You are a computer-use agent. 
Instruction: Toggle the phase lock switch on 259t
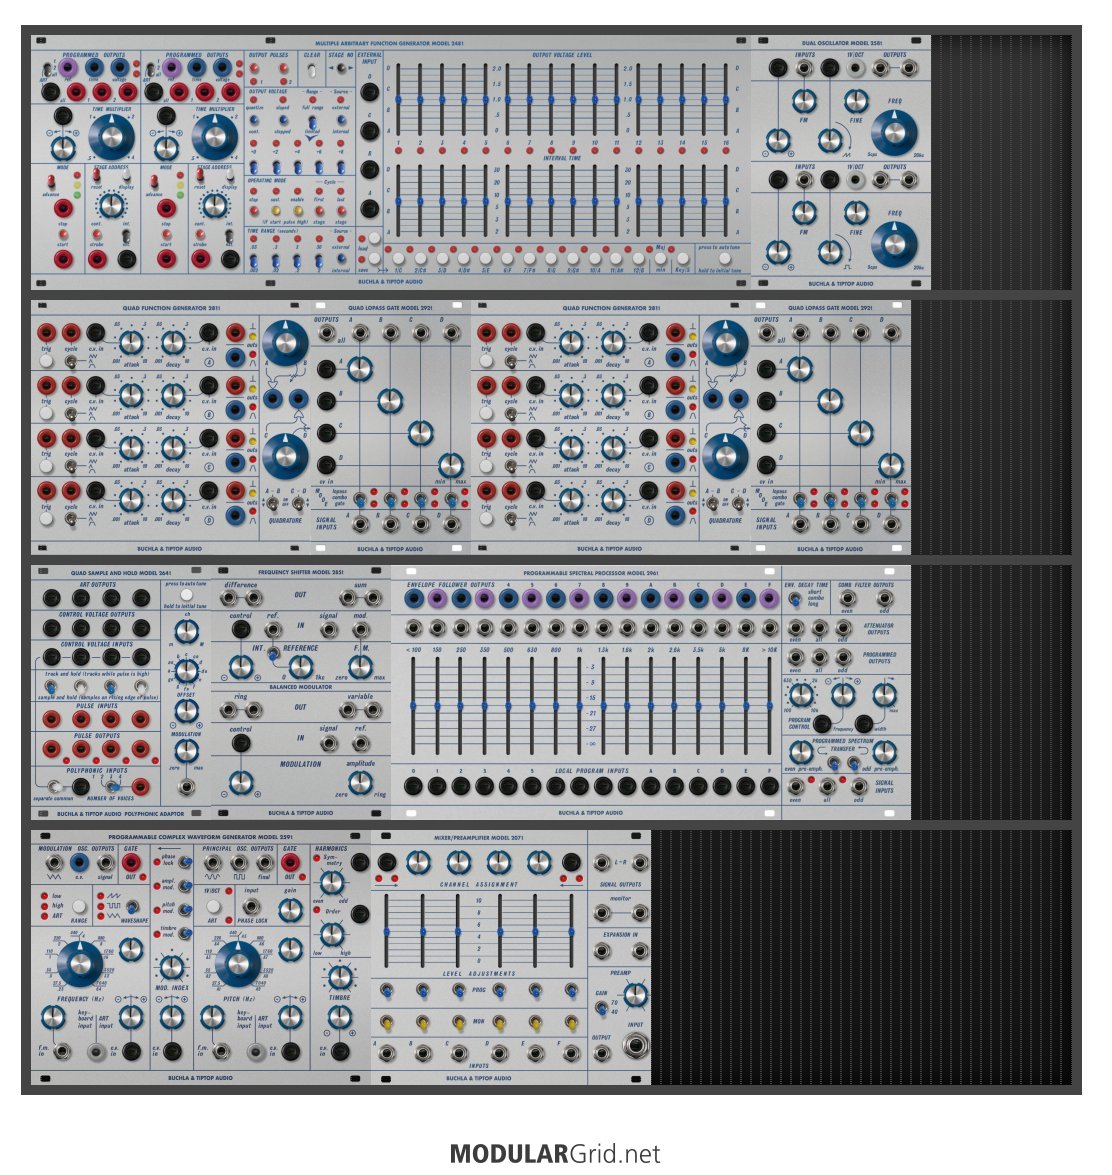click(184, 863)
